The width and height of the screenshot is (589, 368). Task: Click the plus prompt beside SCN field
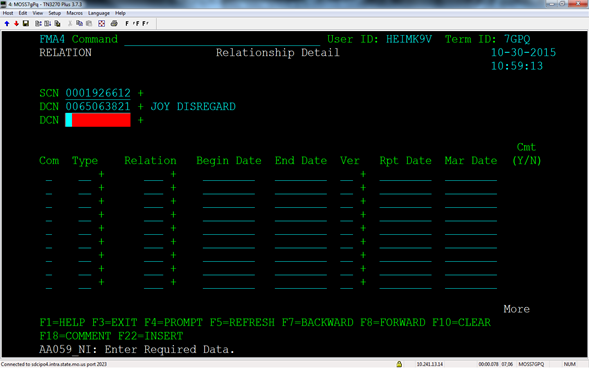point(140,93)
